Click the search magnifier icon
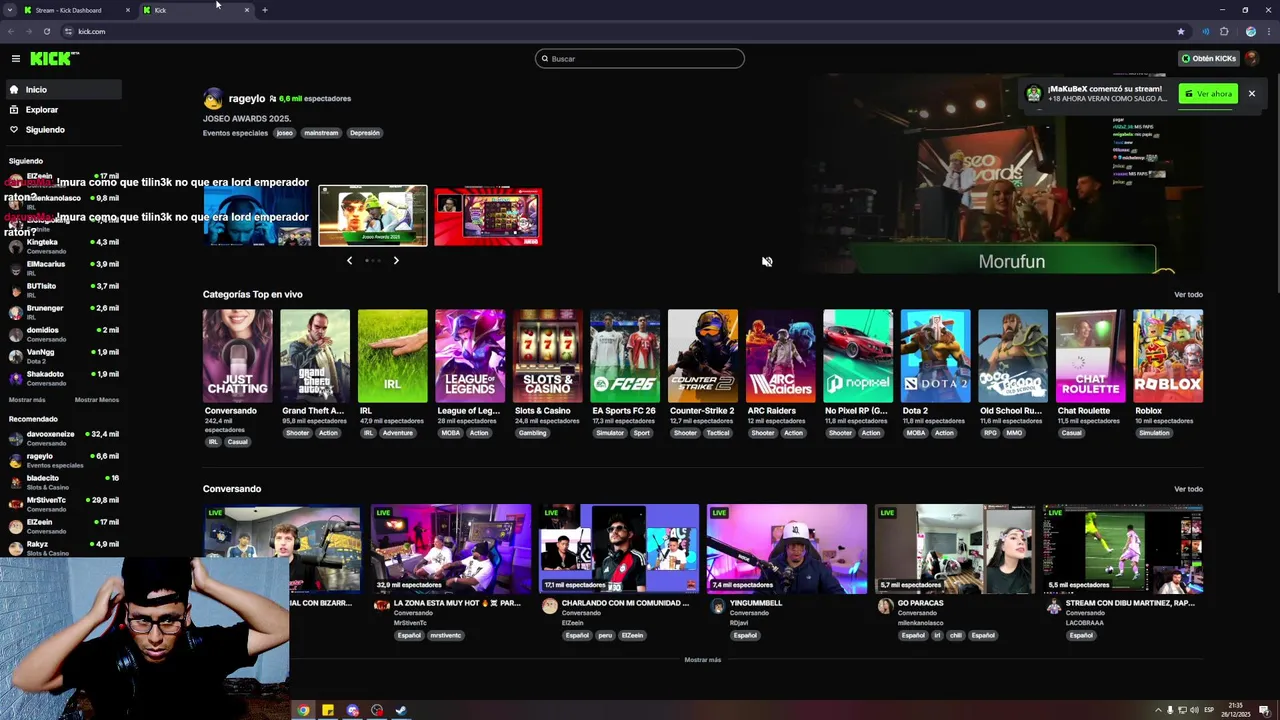1280x720 pixels. tap(545, 59)
